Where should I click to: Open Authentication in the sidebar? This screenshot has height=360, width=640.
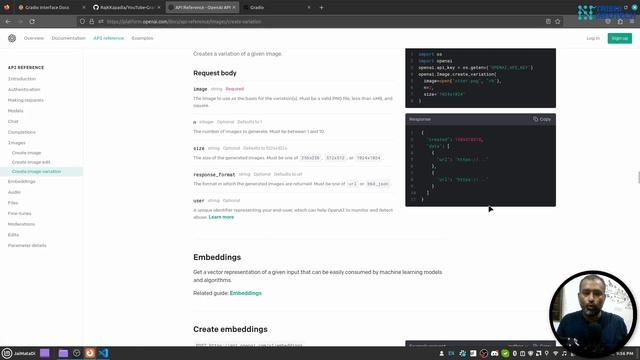click(x=24, y=89)
